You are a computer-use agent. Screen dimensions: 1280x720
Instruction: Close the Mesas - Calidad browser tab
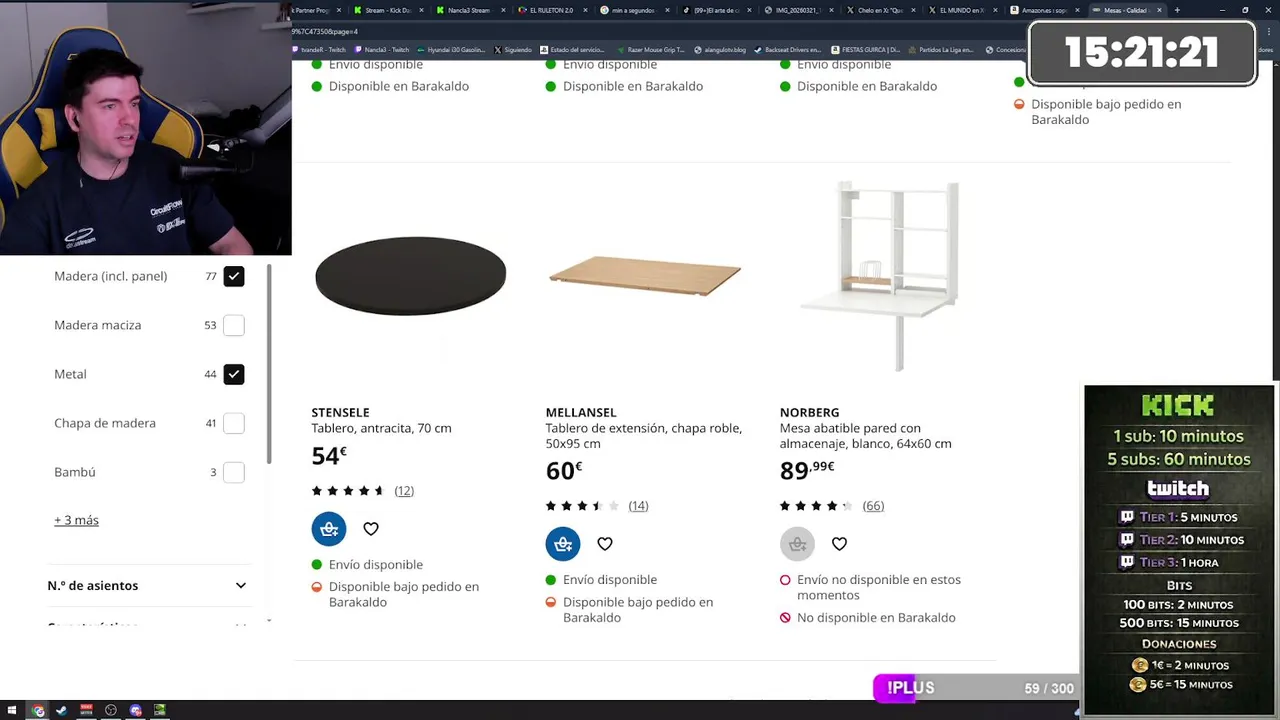point(1160,10)
